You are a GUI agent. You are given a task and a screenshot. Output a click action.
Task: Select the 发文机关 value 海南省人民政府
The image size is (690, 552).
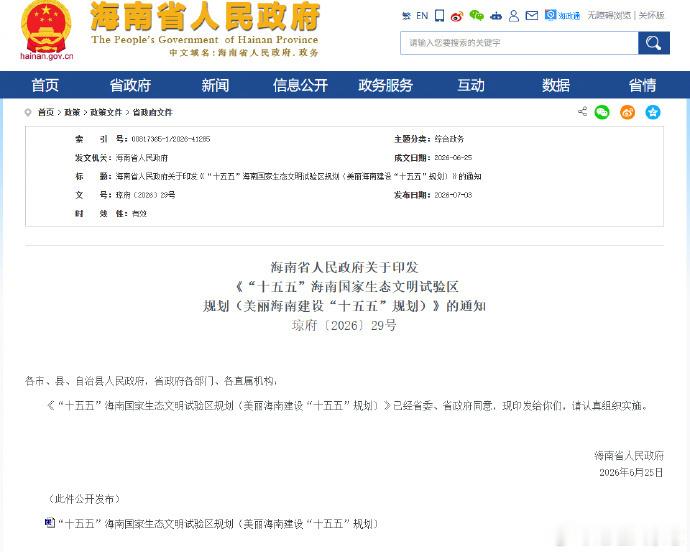coord(142,158)
